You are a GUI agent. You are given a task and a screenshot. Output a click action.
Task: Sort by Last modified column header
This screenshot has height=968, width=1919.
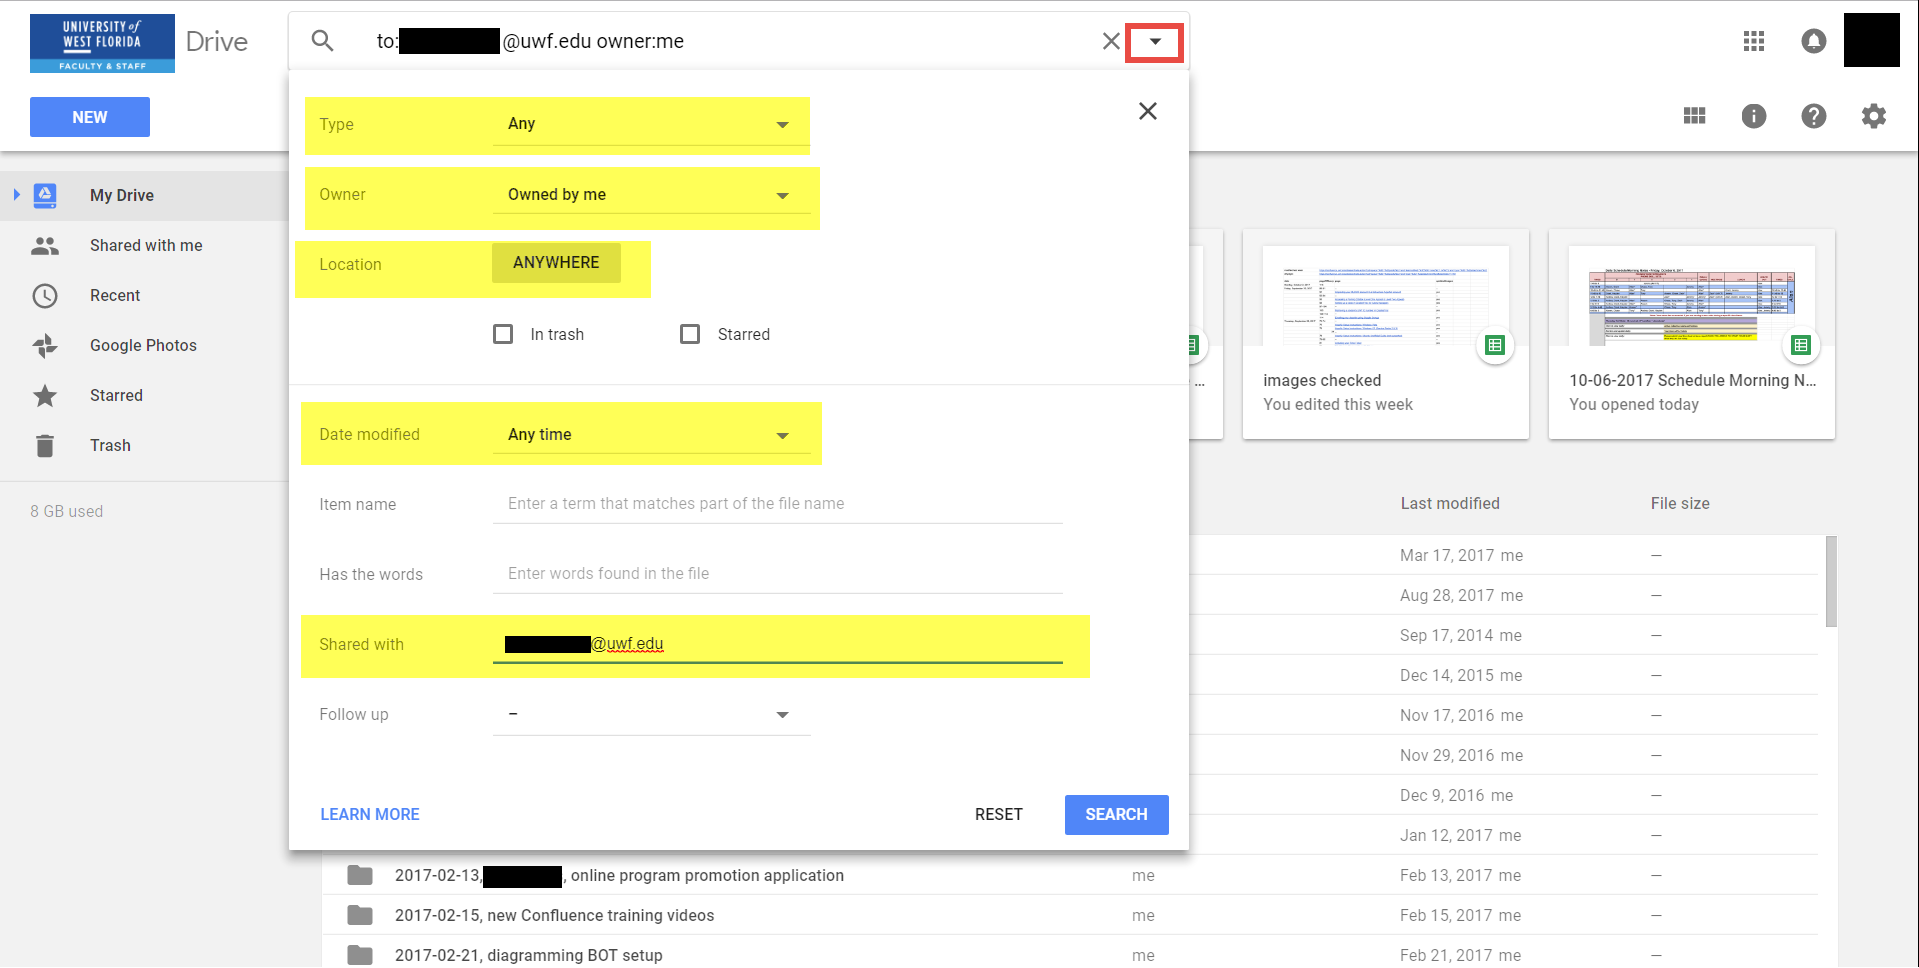click(1450, 503)
